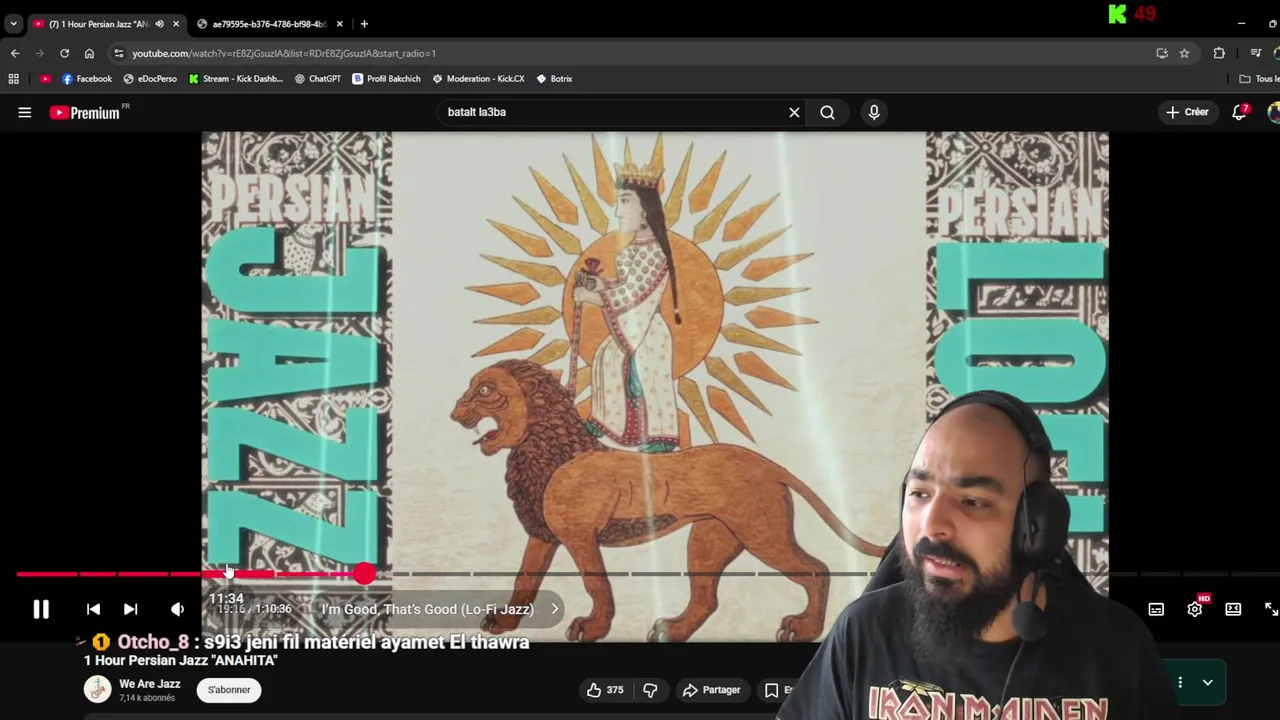Switch the player to theater mode

click(x=1233, y=609)
